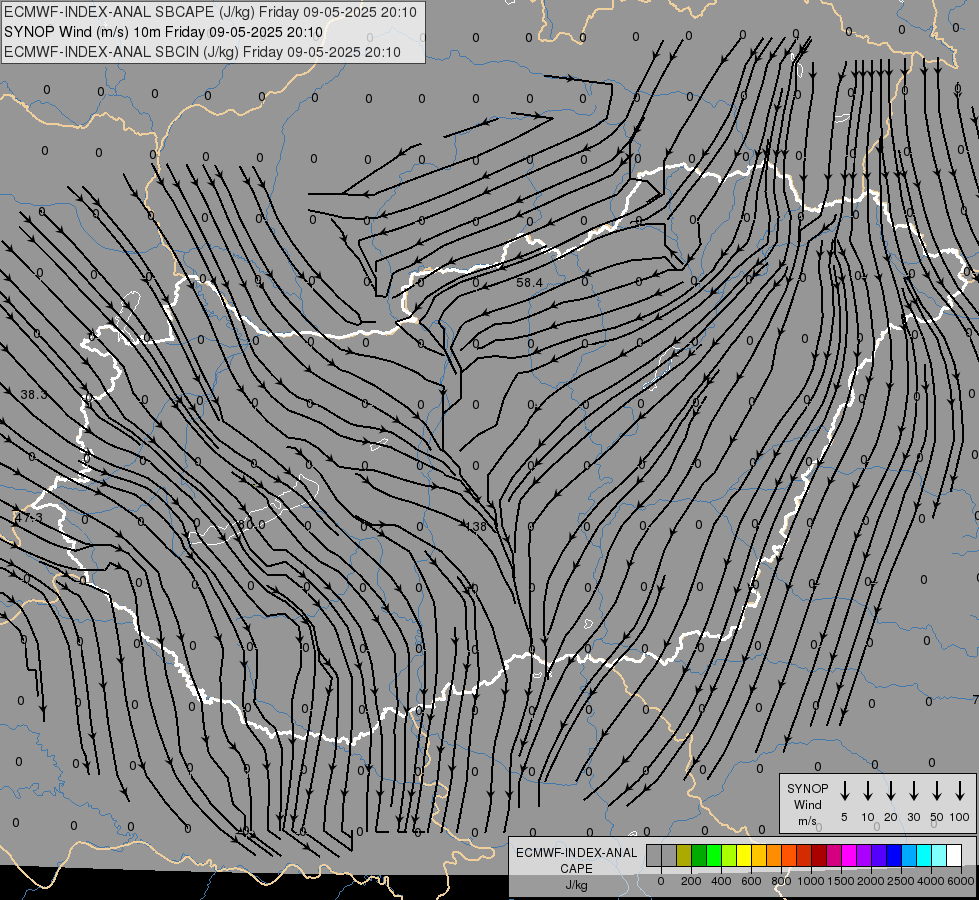The image size is (979, 900).
Task: Click the 20 m/s wind arrow symbol
Action: [x=891, y=790]
